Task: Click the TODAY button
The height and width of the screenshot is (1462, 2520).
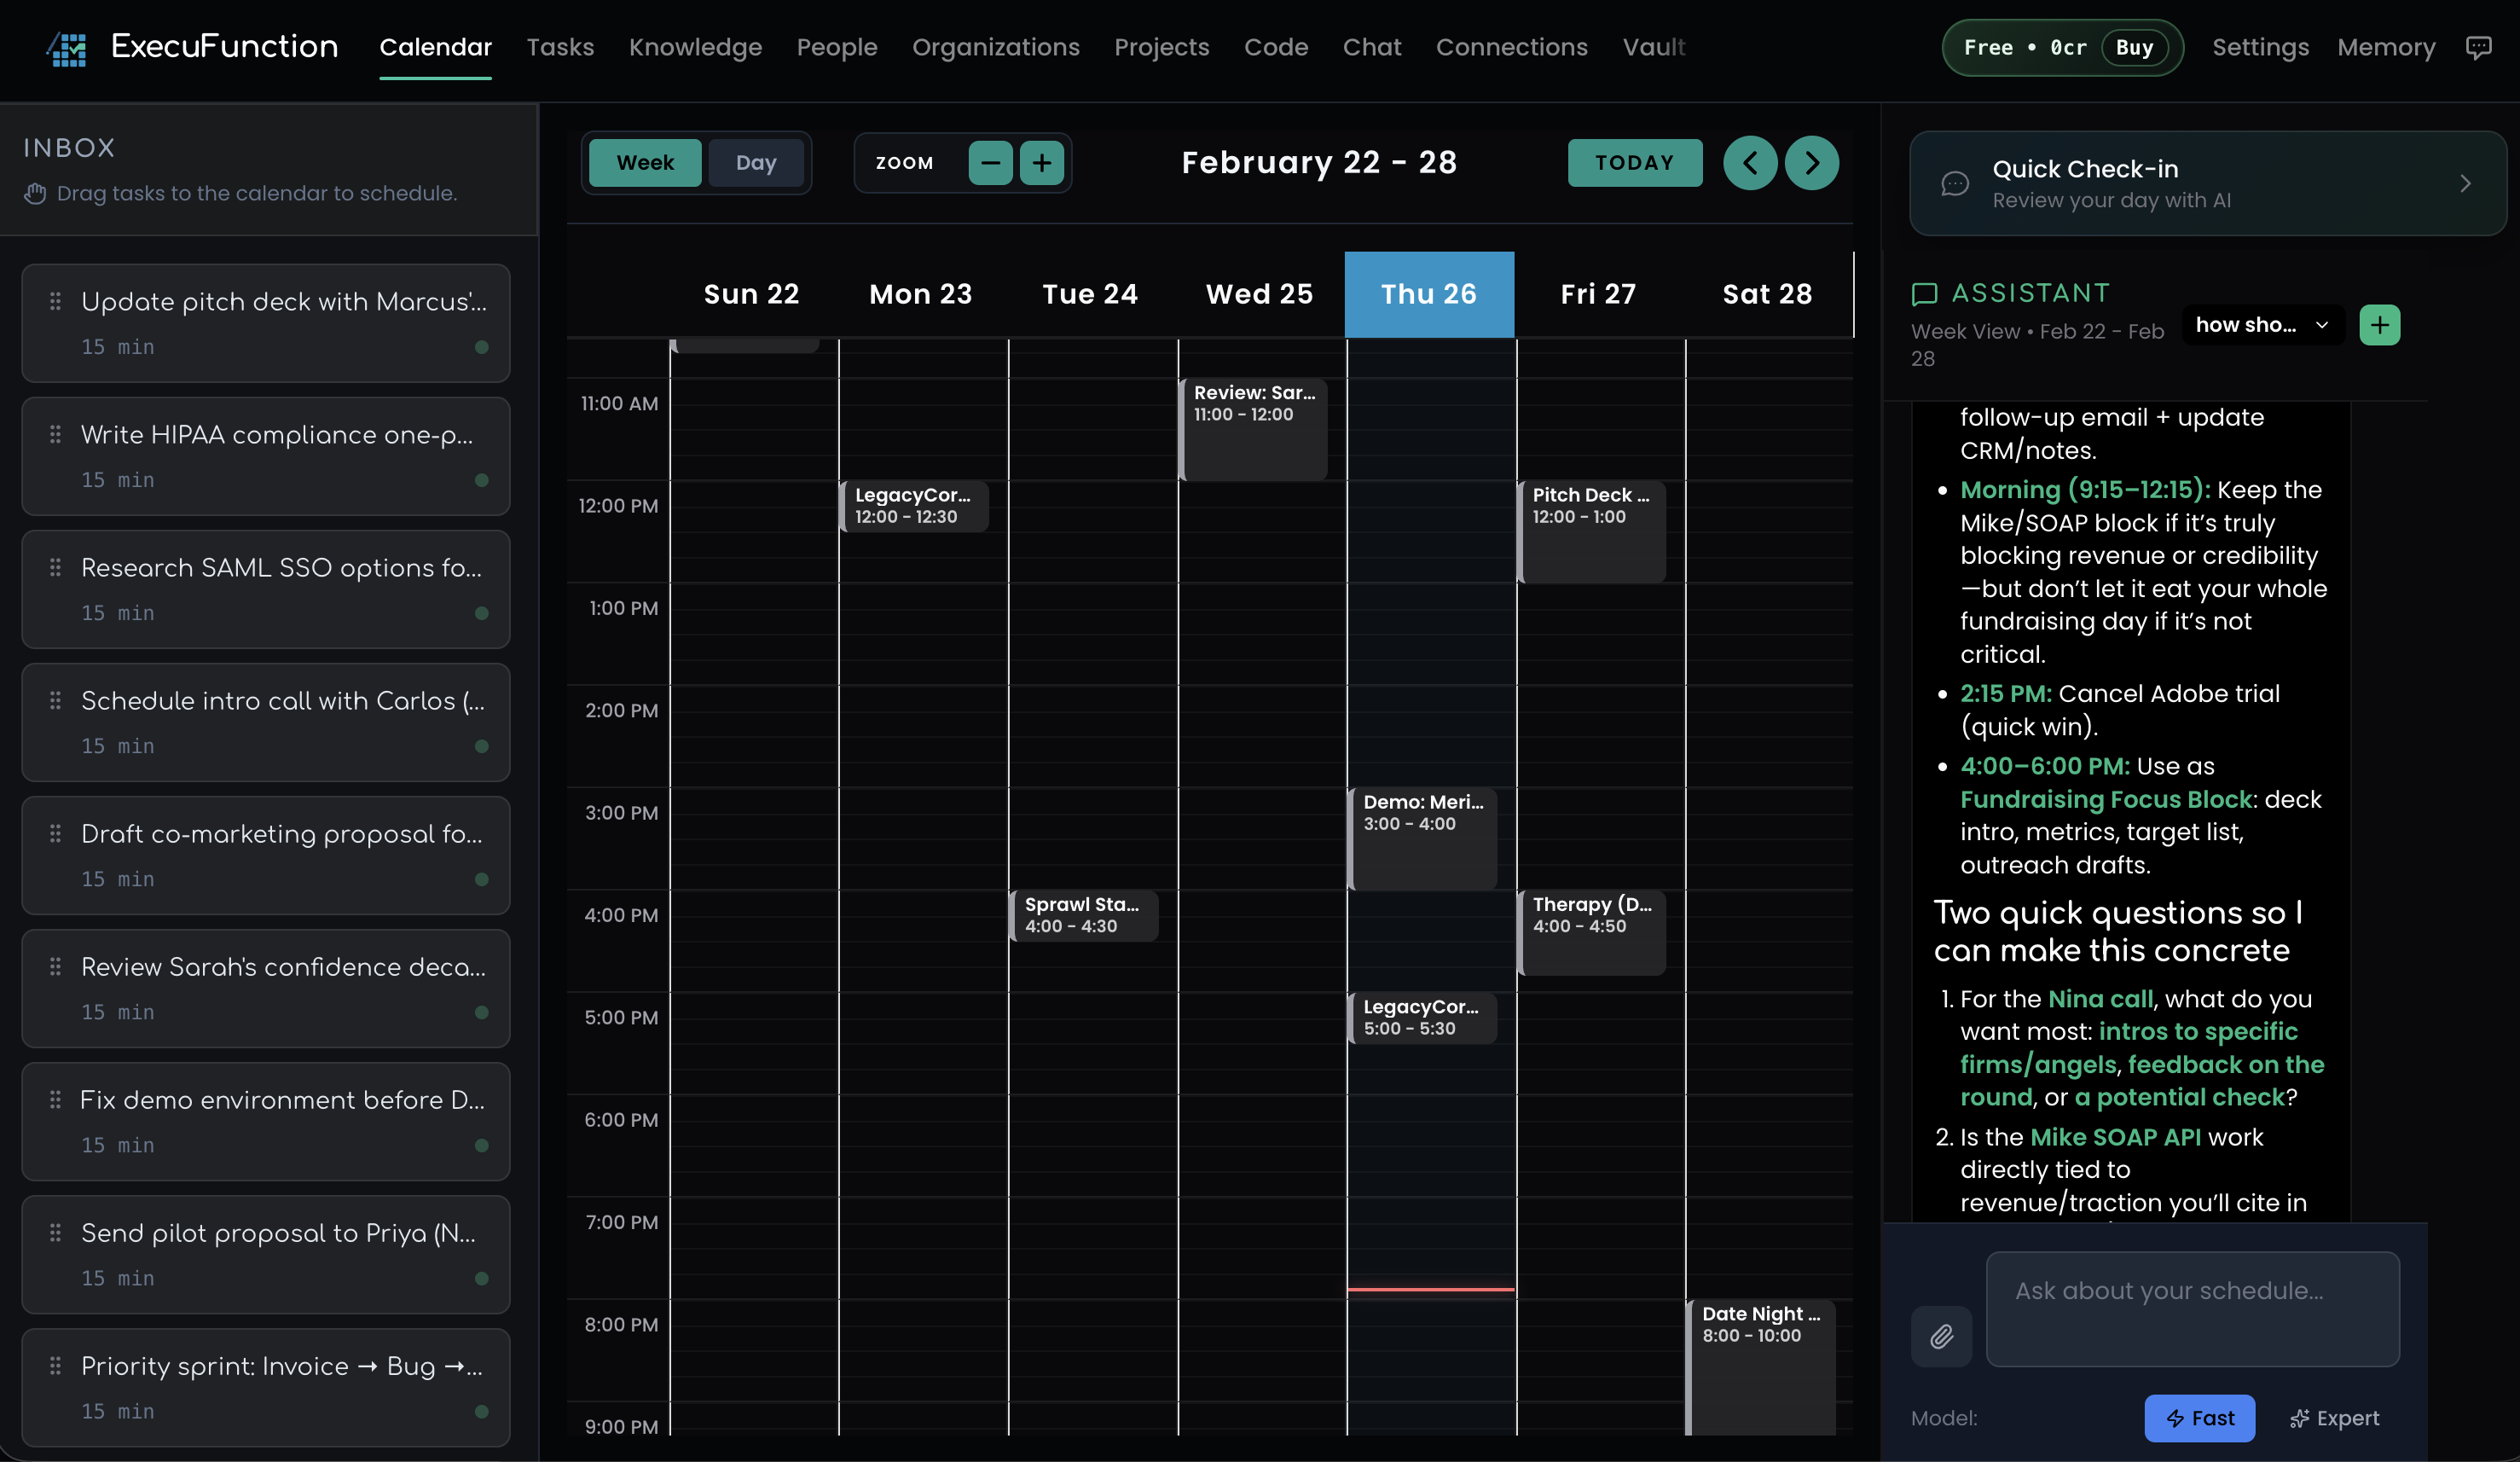Action: click(x=1634, y=162)
